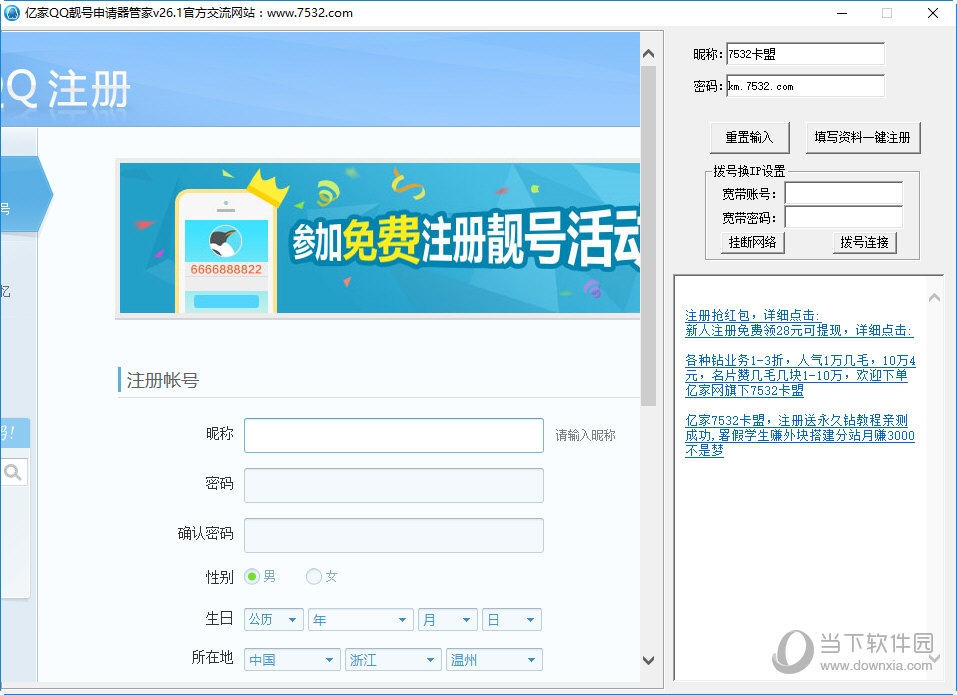The height and width of the screenshot is (695, 957).
Task: Click the app logo icon in title bar
Action: (x=12, y=13)
